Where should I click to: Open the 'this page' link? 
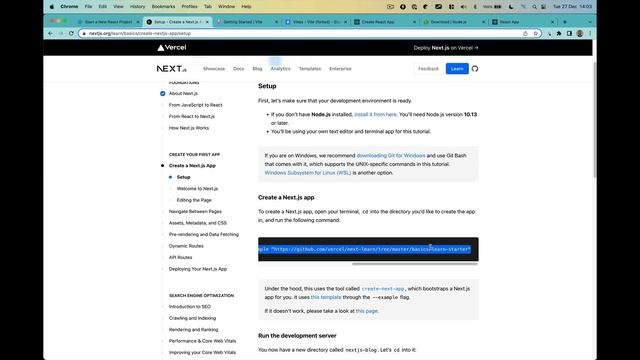coord(367,311)
